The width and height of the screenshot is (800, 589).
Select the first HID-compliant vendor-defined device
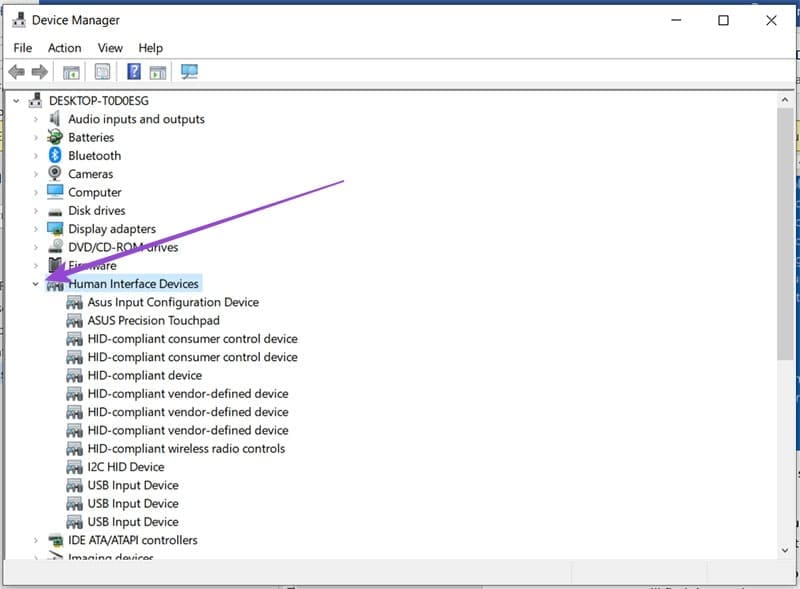pos(187,393)
